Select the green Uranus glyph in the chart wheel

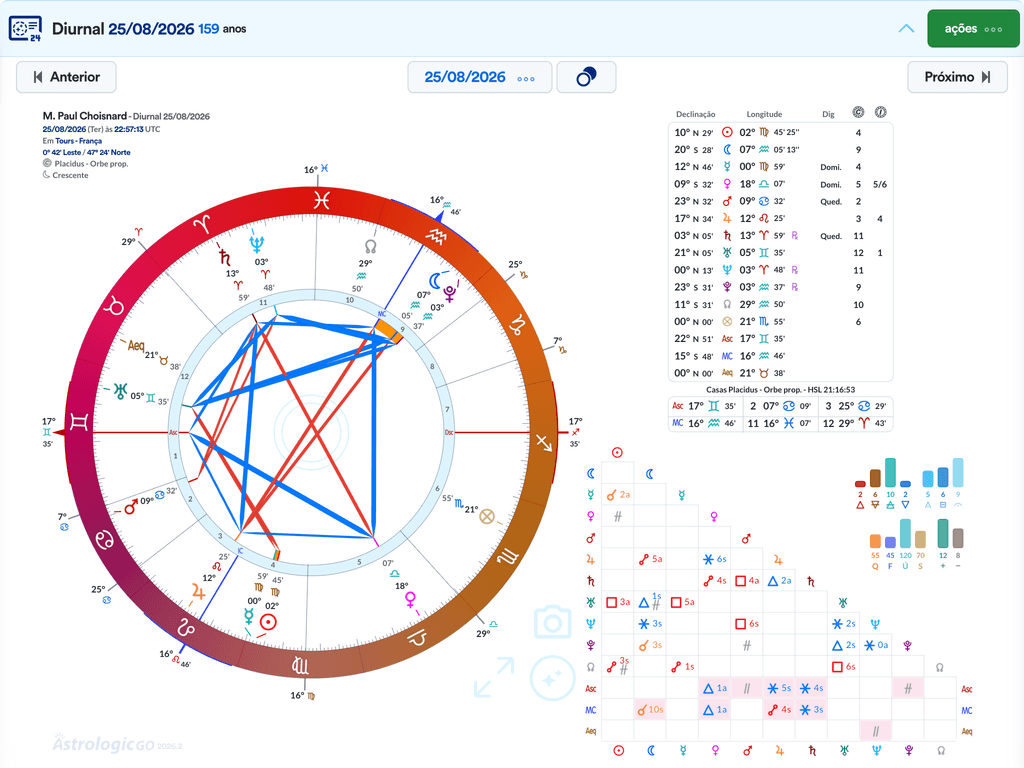click(121, 391)
